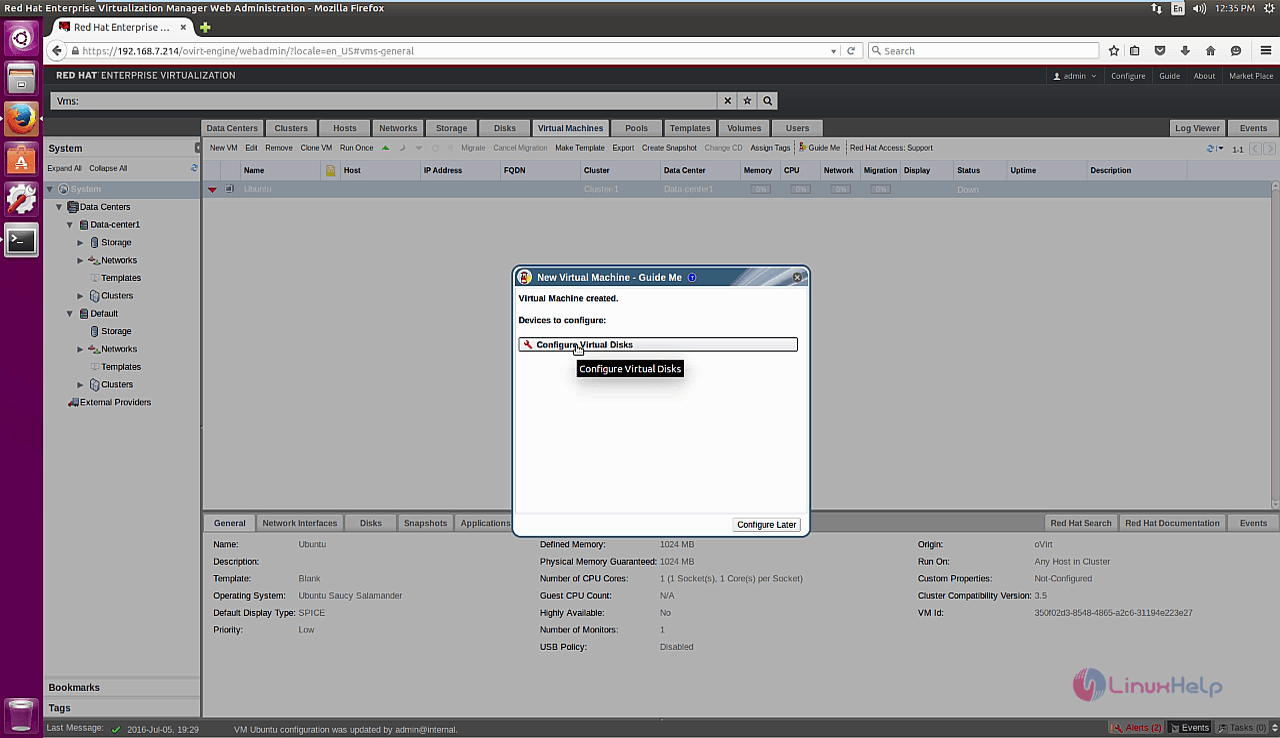This screenshot has width=1280, height=738.
Task: Open the Bookmarks panel header
Action: tap(122, 687)
